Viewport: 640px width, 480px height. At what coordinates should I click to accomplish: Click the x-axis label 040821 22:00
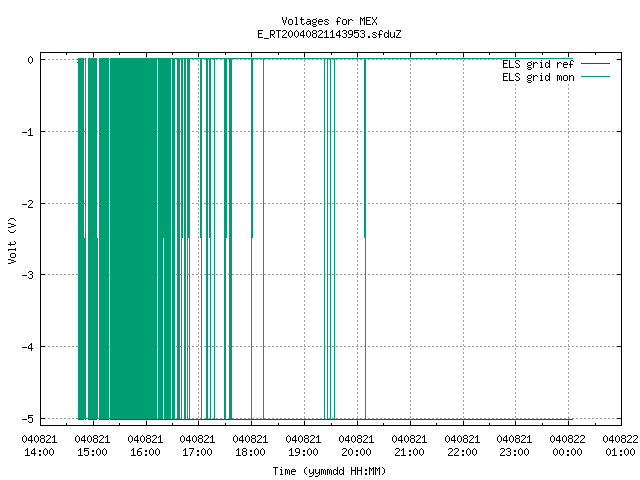(x=462, y=446)
